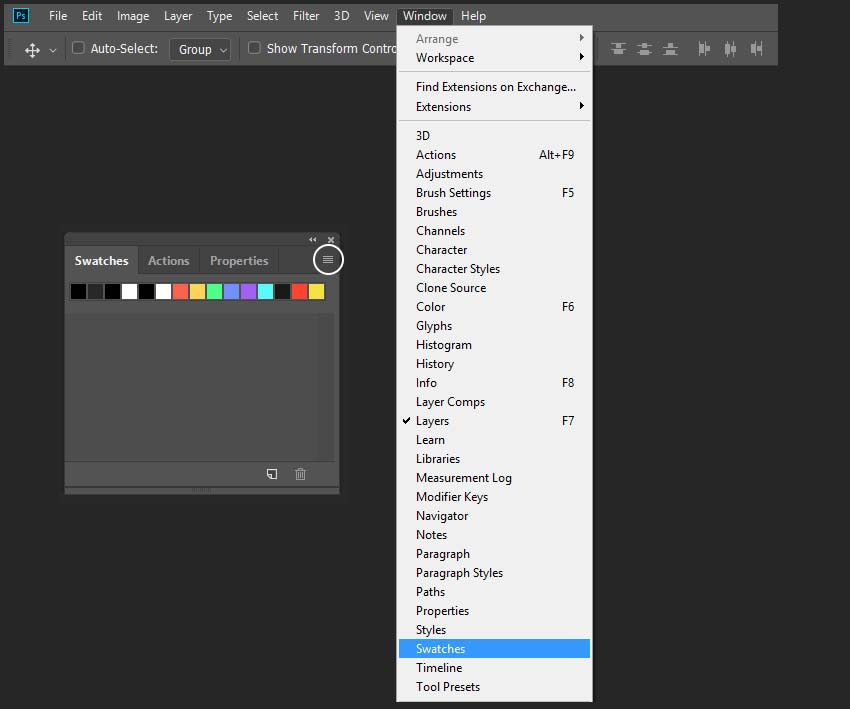Open the Image menu

pyautogui.click(x=133, y=16)
